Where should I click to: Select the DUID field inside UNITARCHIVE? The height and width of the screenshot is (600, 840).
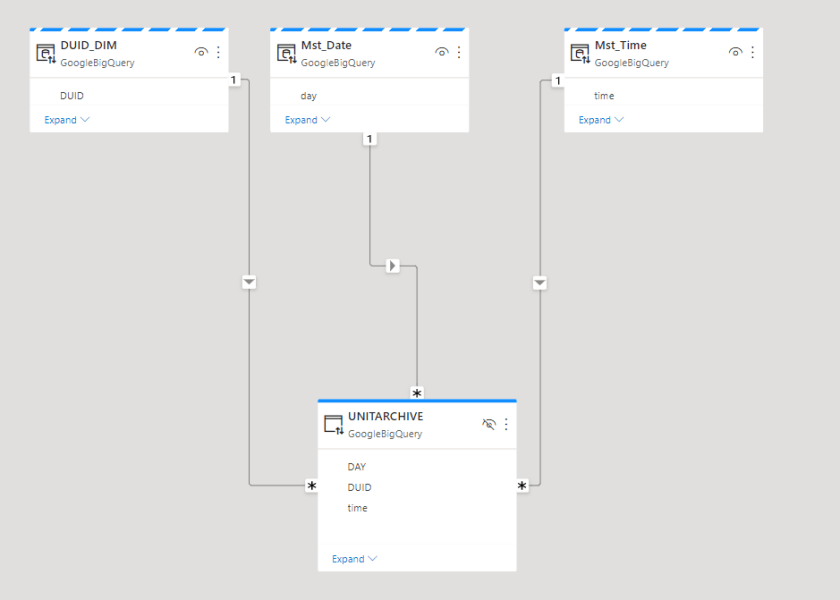click(x=359, y=487)
